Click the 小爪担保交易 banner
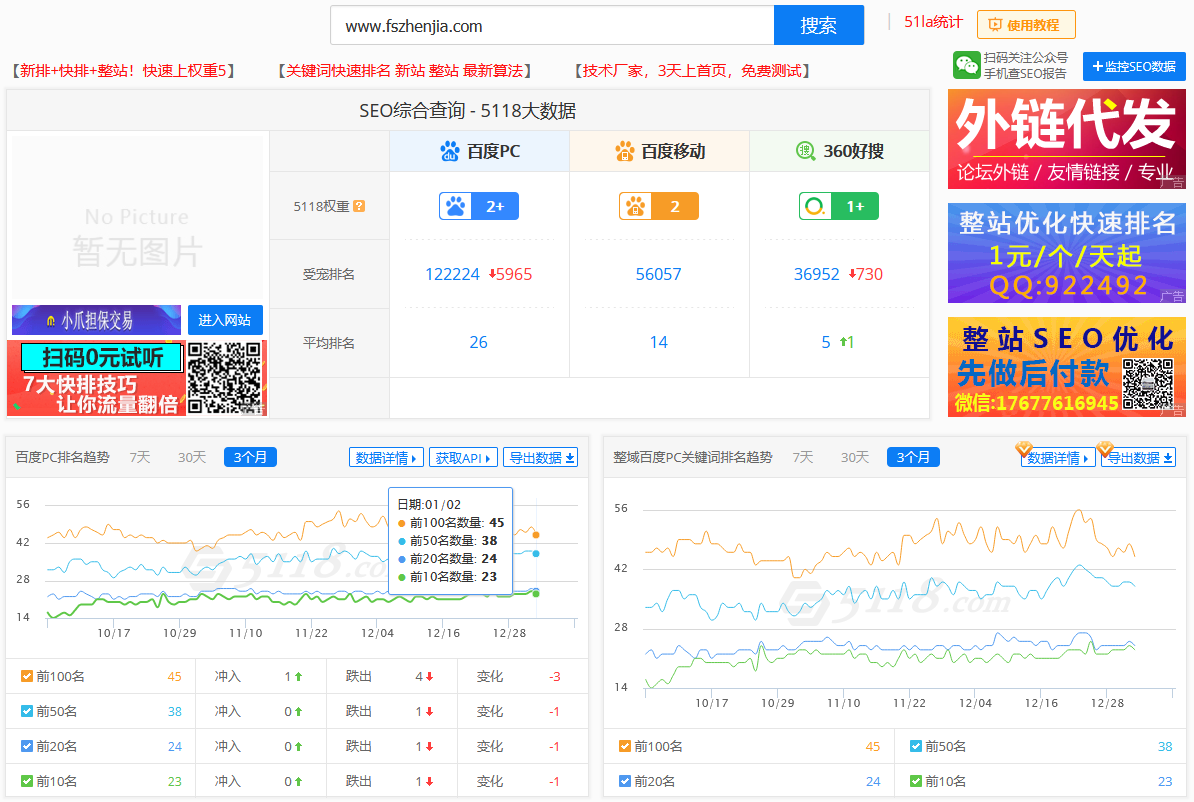This screenshot has width=1194, height=802. [x=97, y=321]
